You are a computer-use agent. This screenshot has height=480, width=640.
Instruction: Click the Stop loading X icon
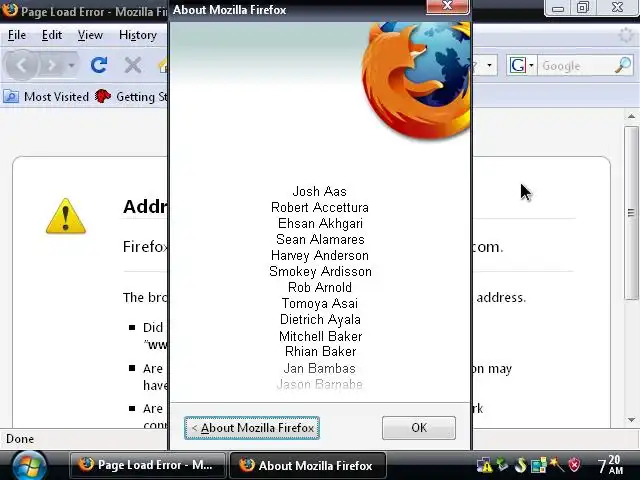pos(133,65)
